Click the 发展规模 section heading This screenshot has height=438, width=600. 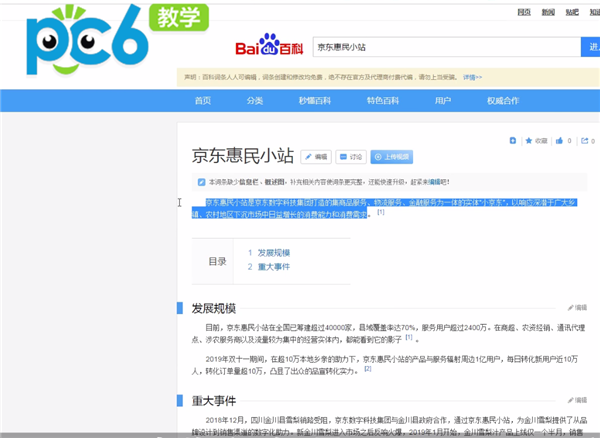214,308
